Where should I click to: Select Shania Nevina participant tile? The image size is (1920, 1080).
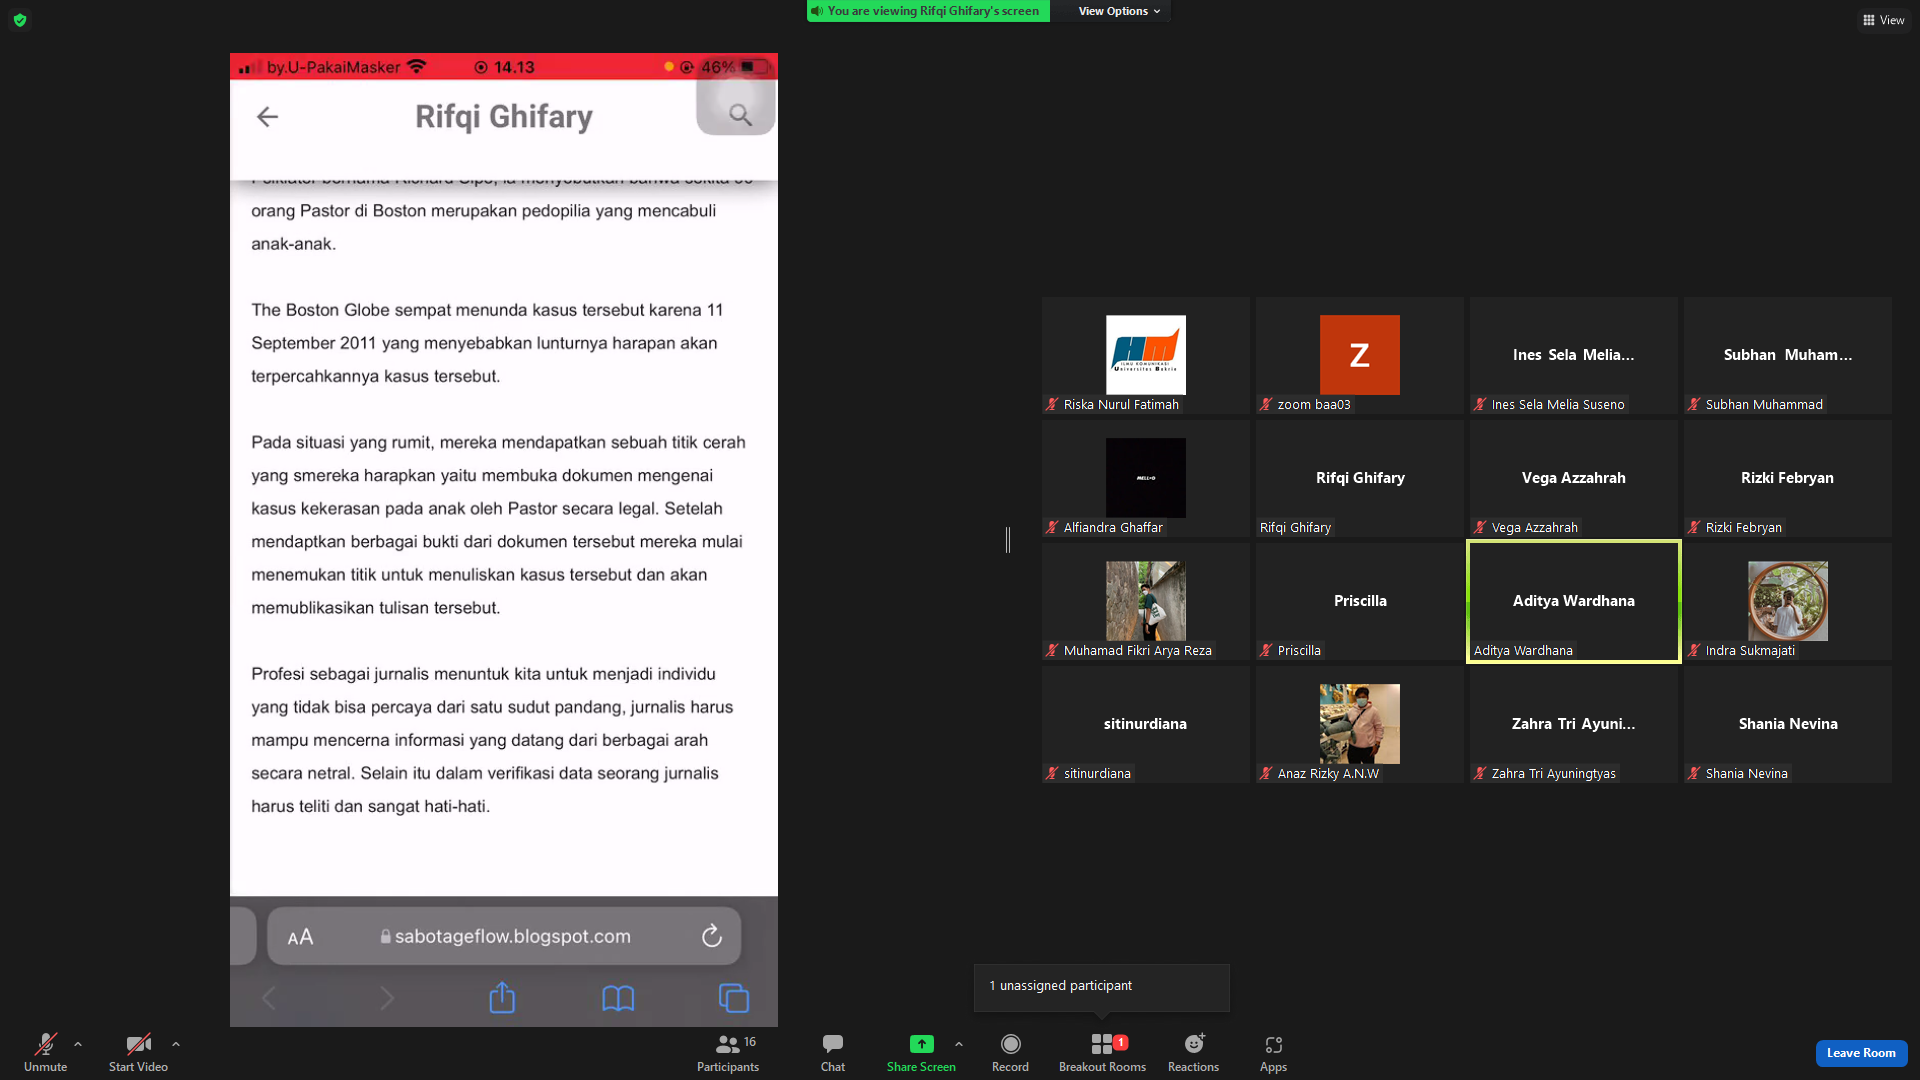point(1787,724)
